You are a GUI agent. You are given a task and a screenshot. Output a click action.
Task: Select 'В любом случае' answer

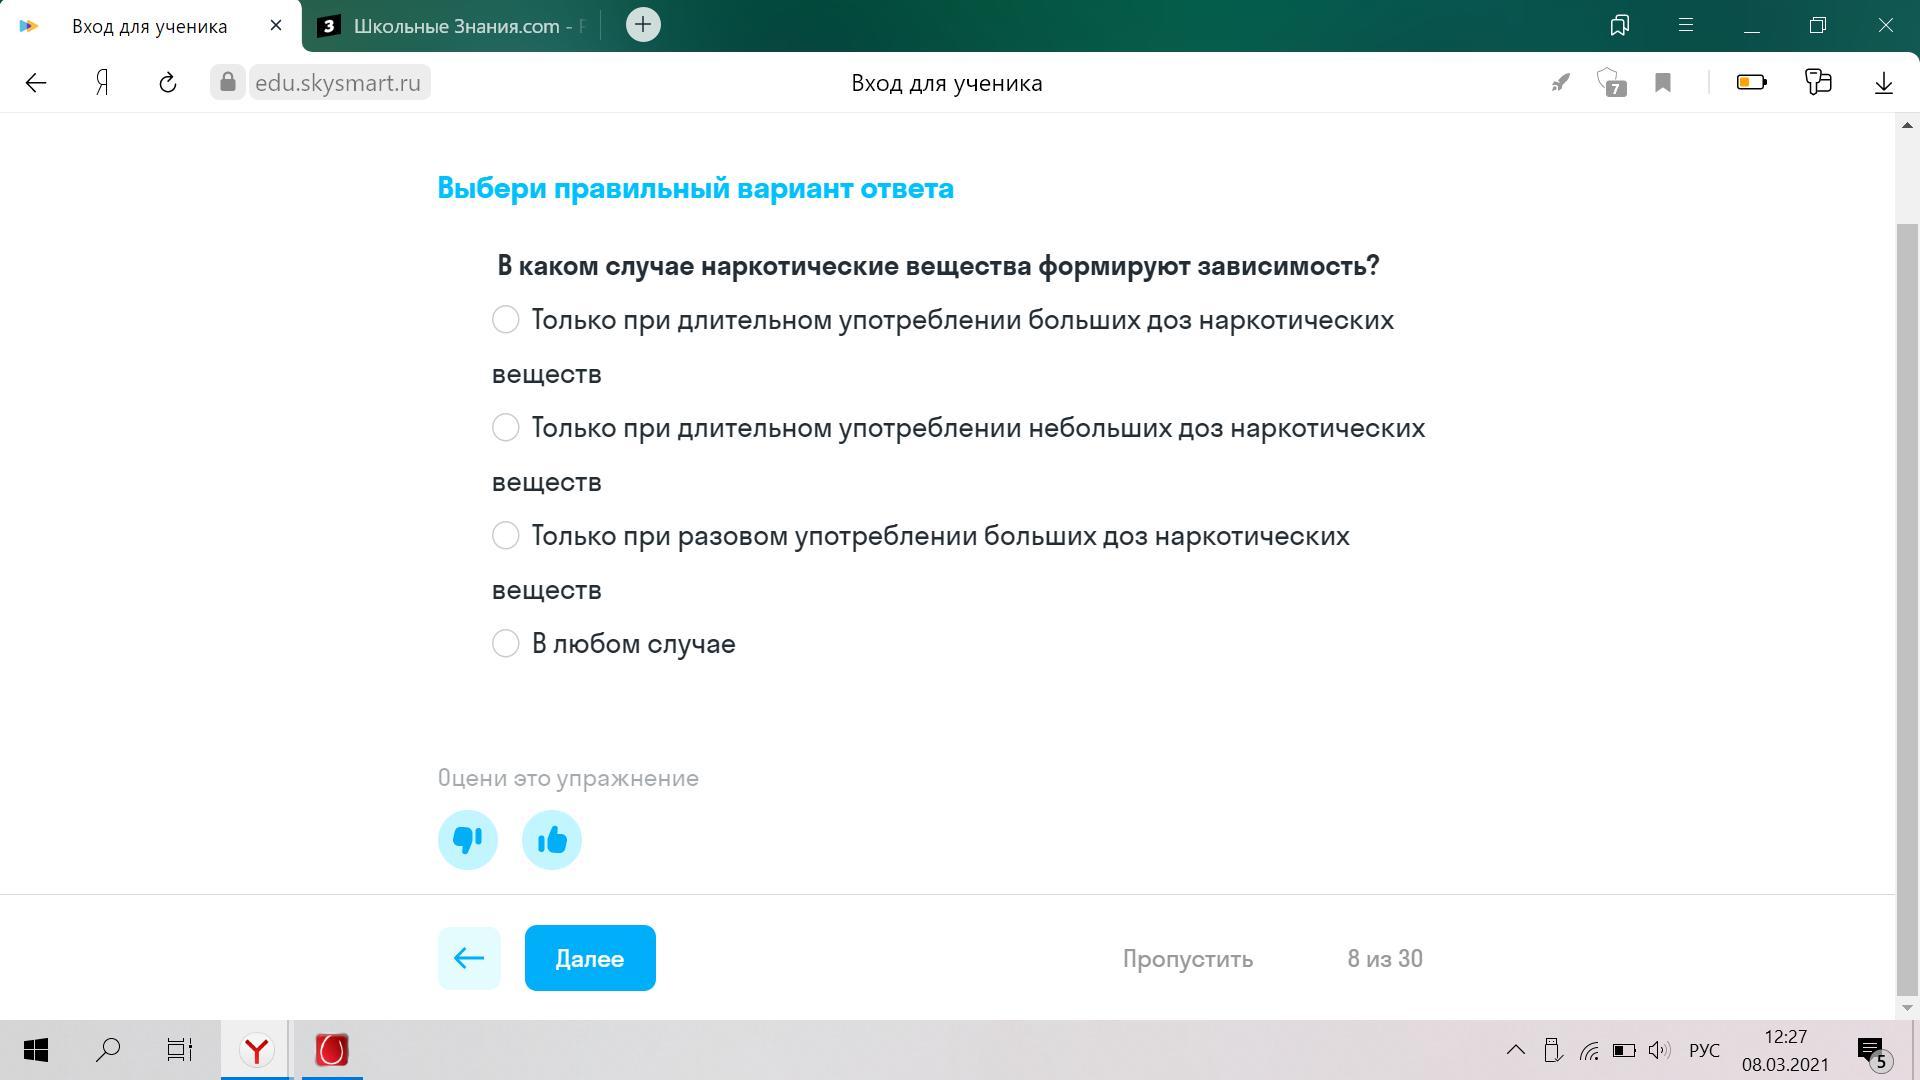click(506, 643)
